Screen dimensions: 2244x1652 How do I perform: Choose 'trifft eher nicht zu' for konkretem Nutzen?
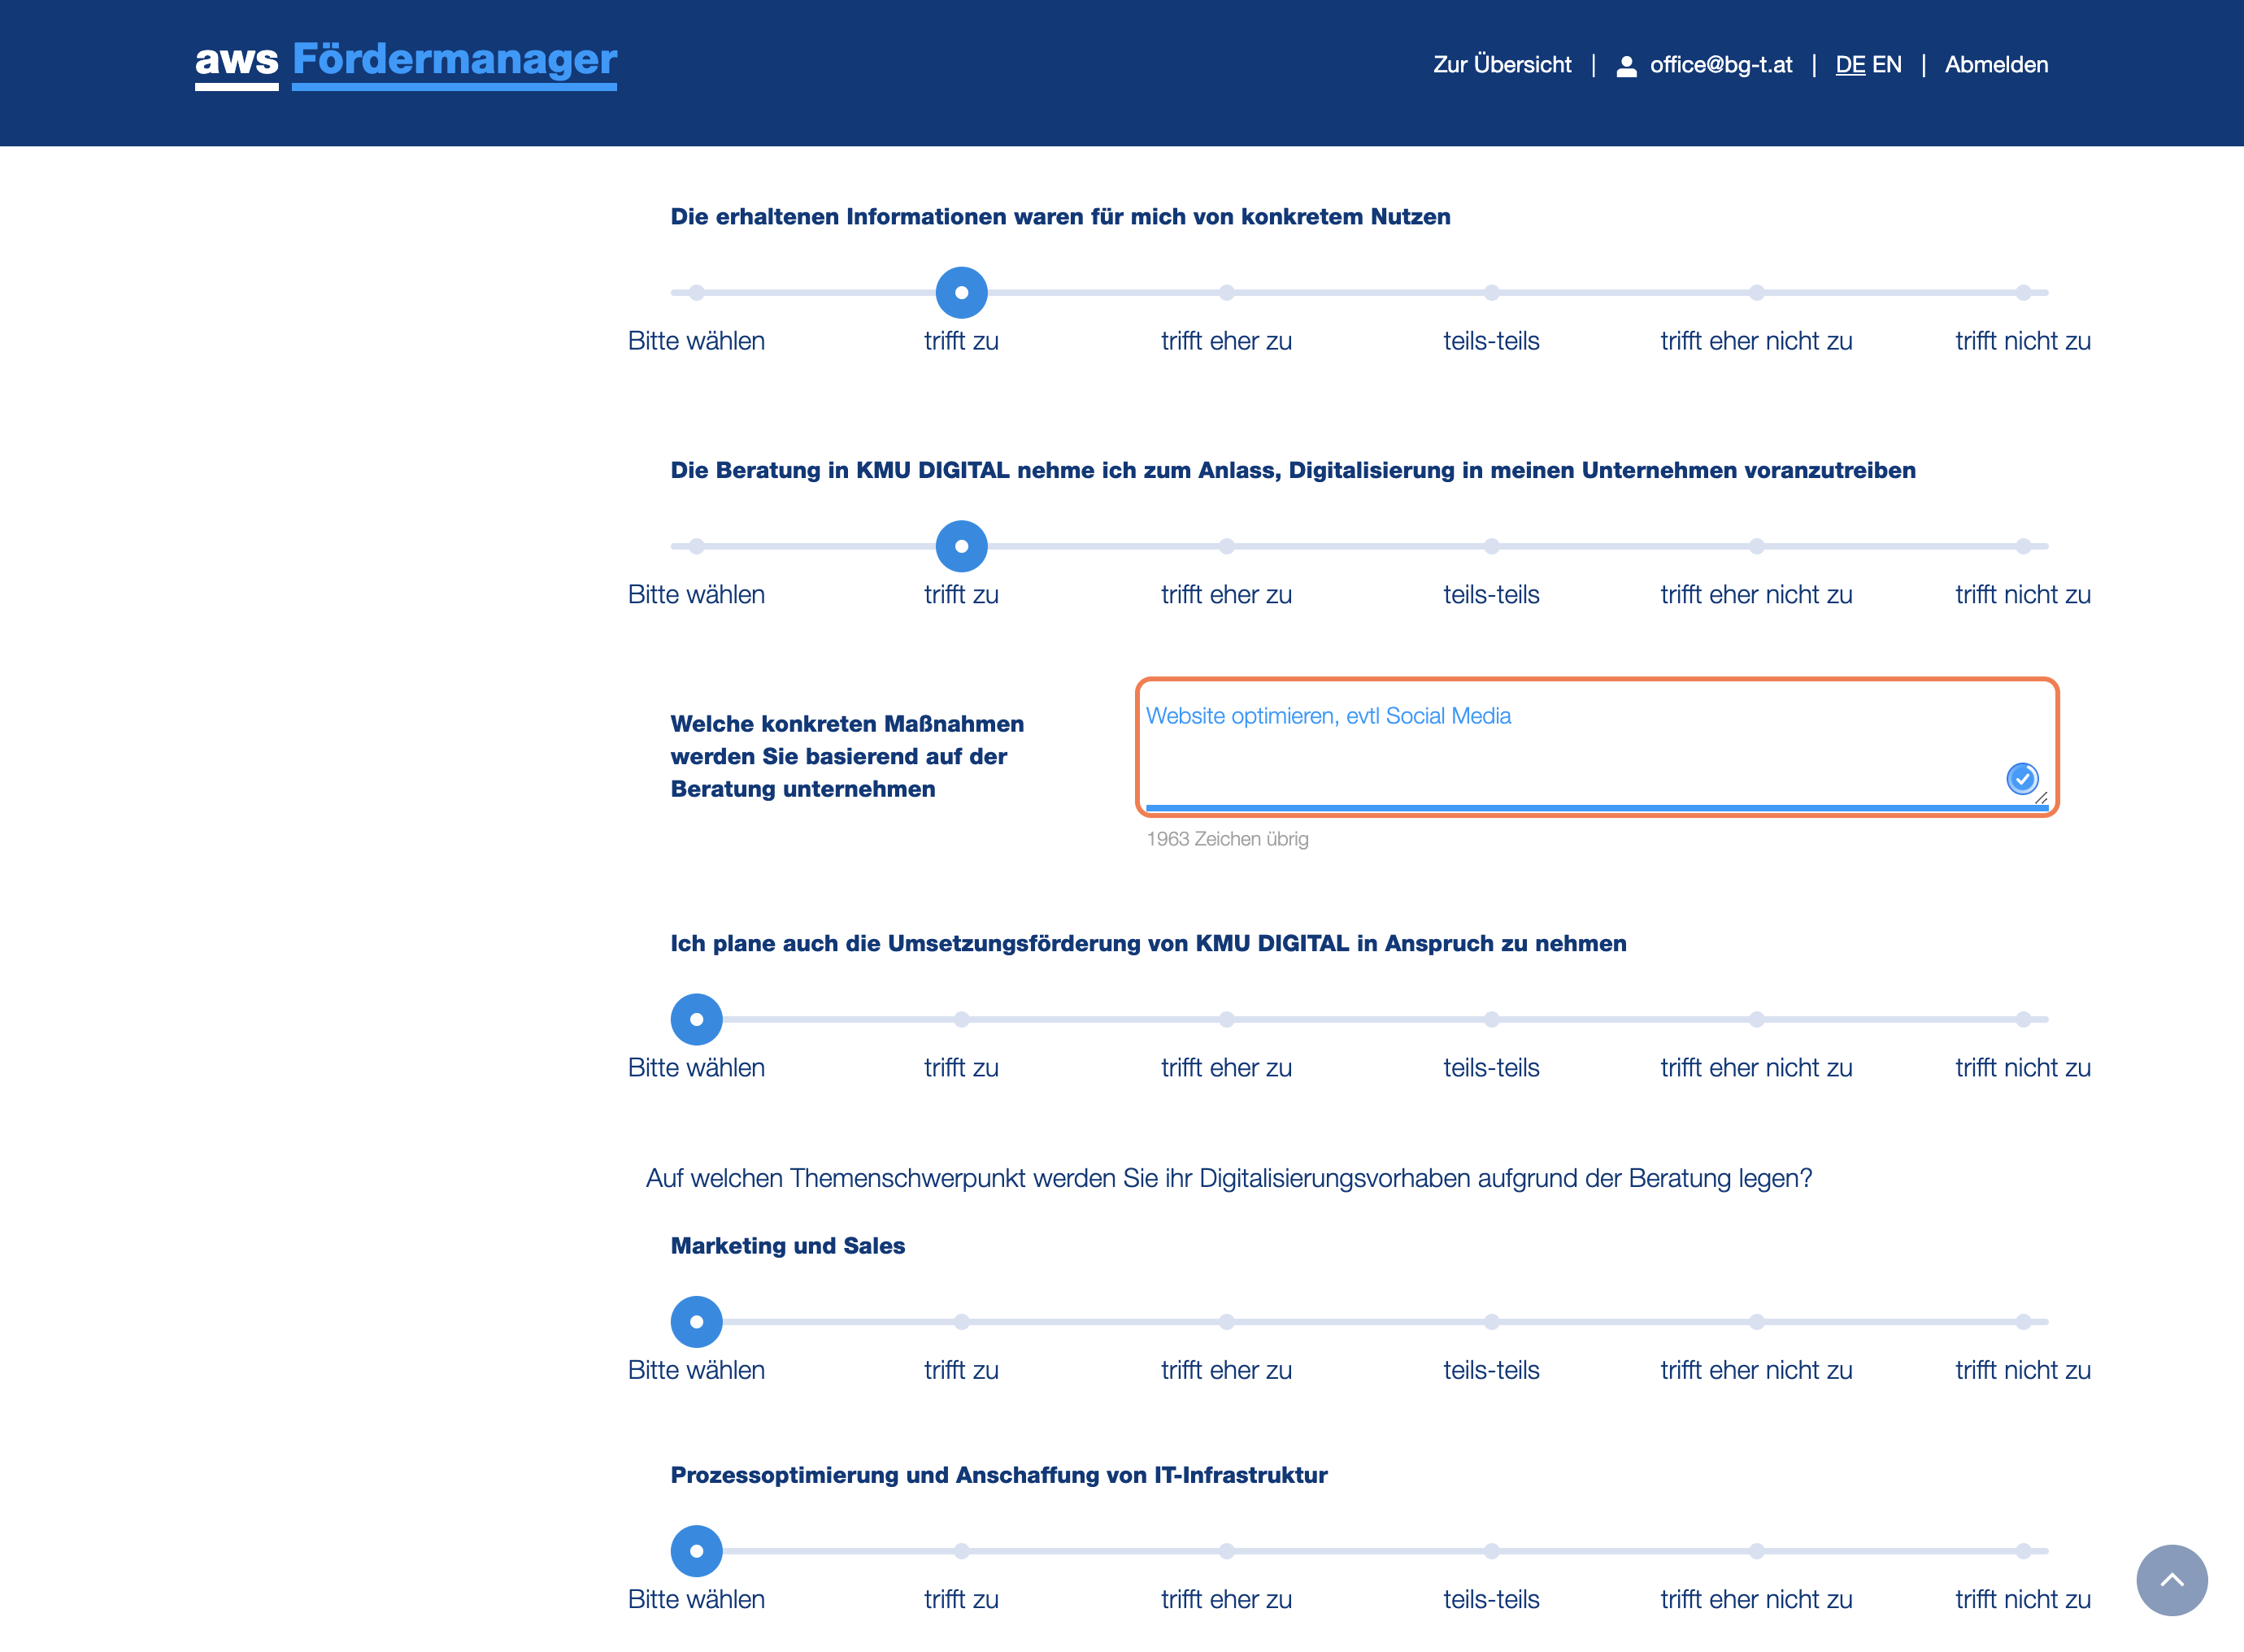(1756, 292)
